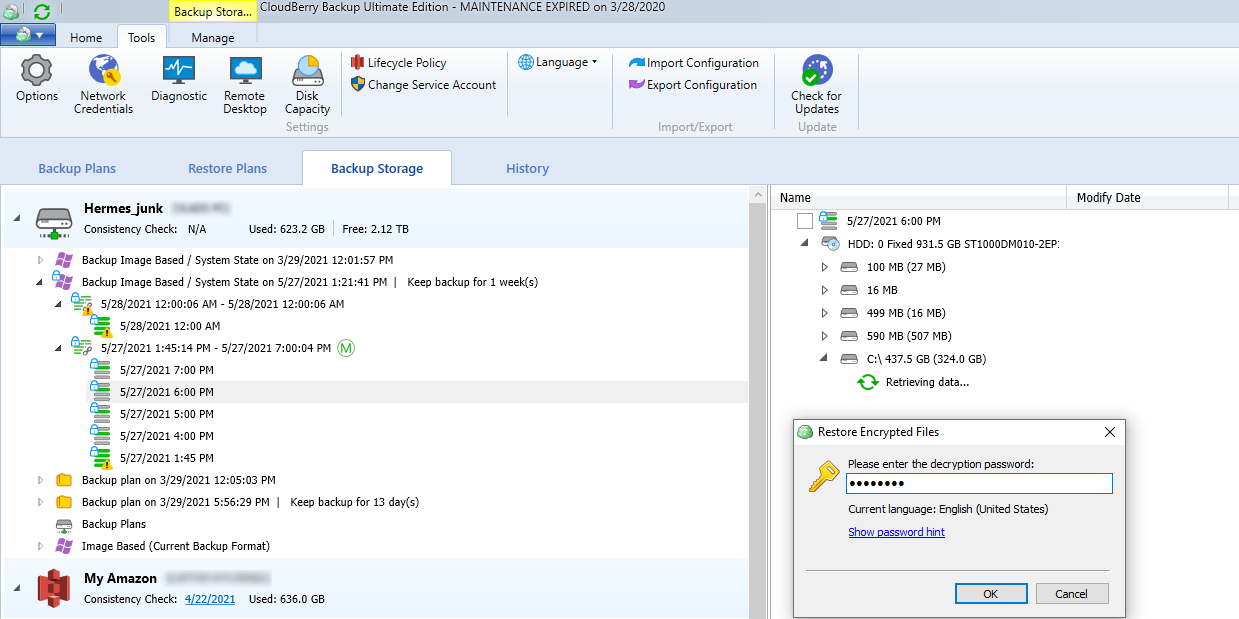This screenshot has height=619, width=1239.
Task: Expand Image Based (Current Backup Format)
Action: click(40, 546)
